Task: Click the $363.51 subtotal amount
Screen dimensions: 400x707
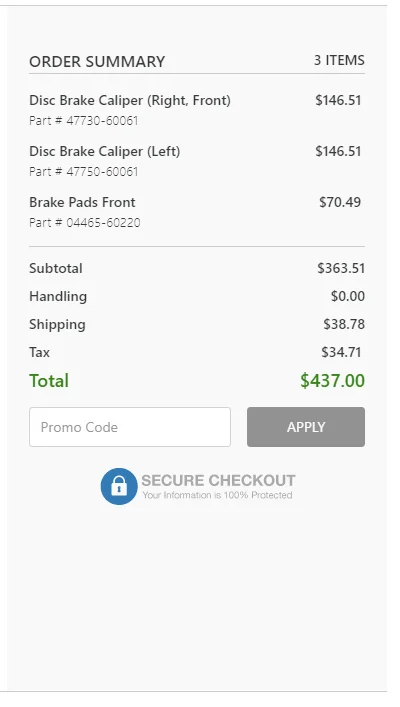Action: (341, 268)
